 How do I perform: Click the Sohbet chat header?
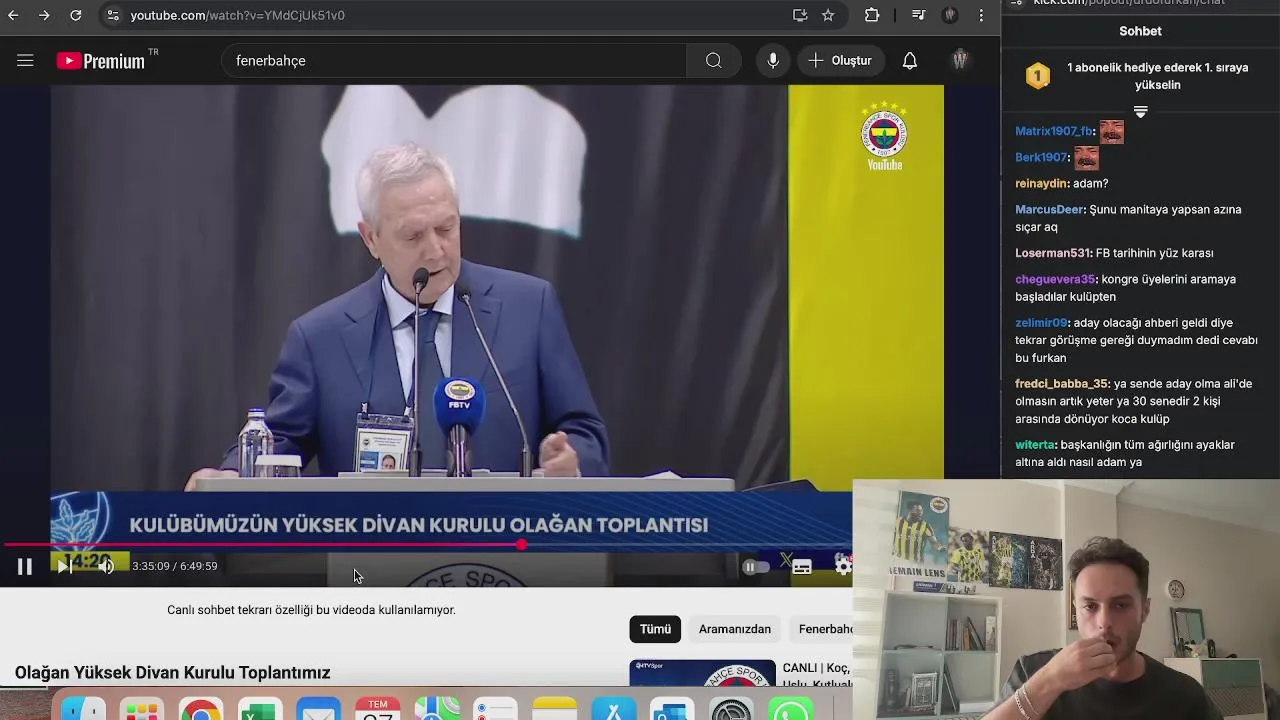(x=1140, y=31)
